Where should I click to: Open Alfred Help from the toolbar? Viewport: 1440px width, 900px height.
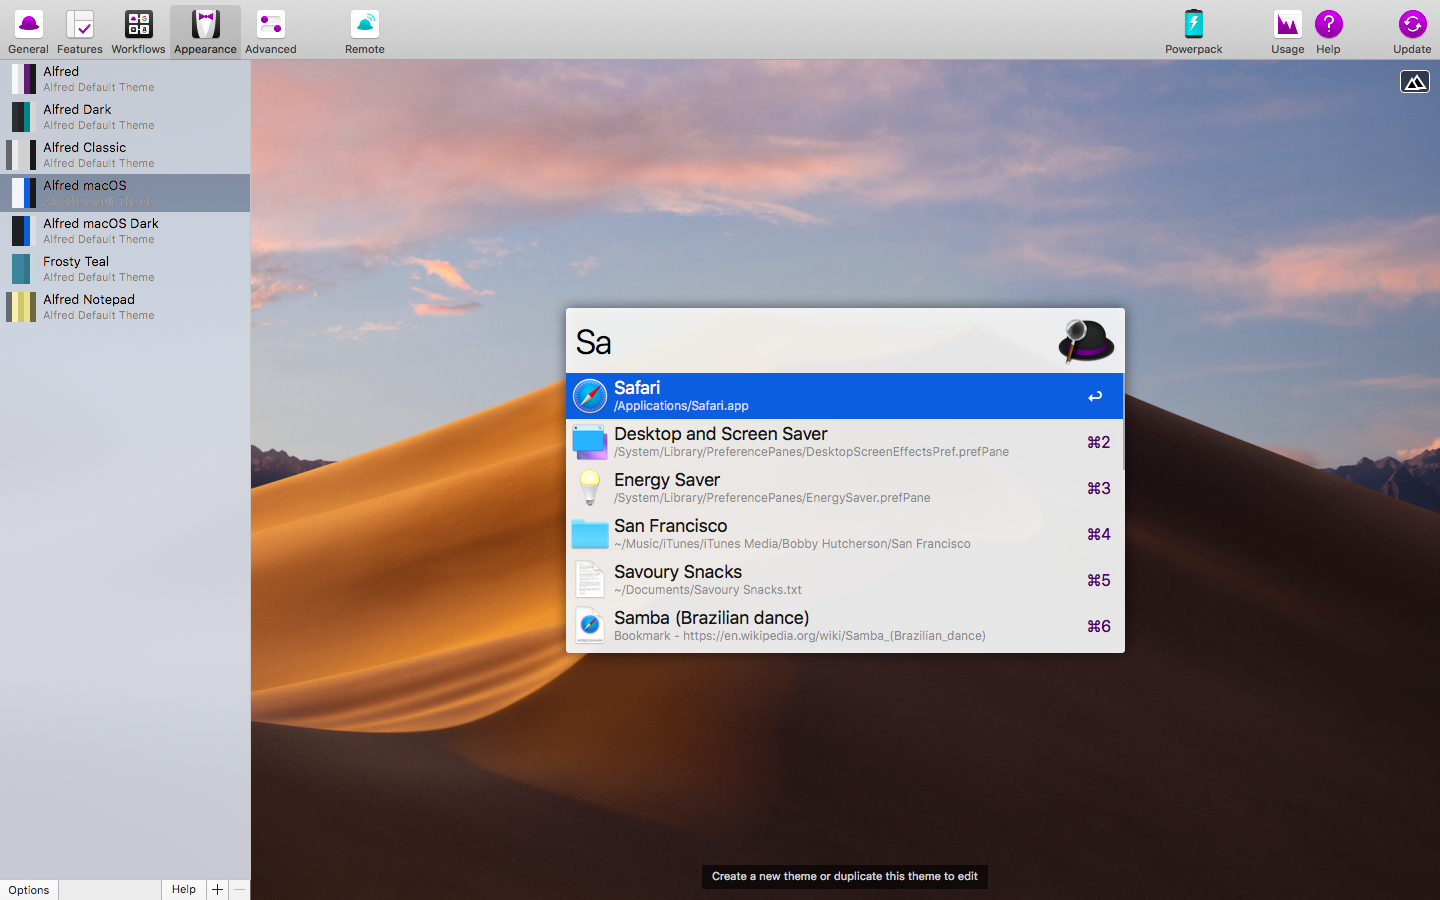pyautogui.click(x=1328, y=30)
